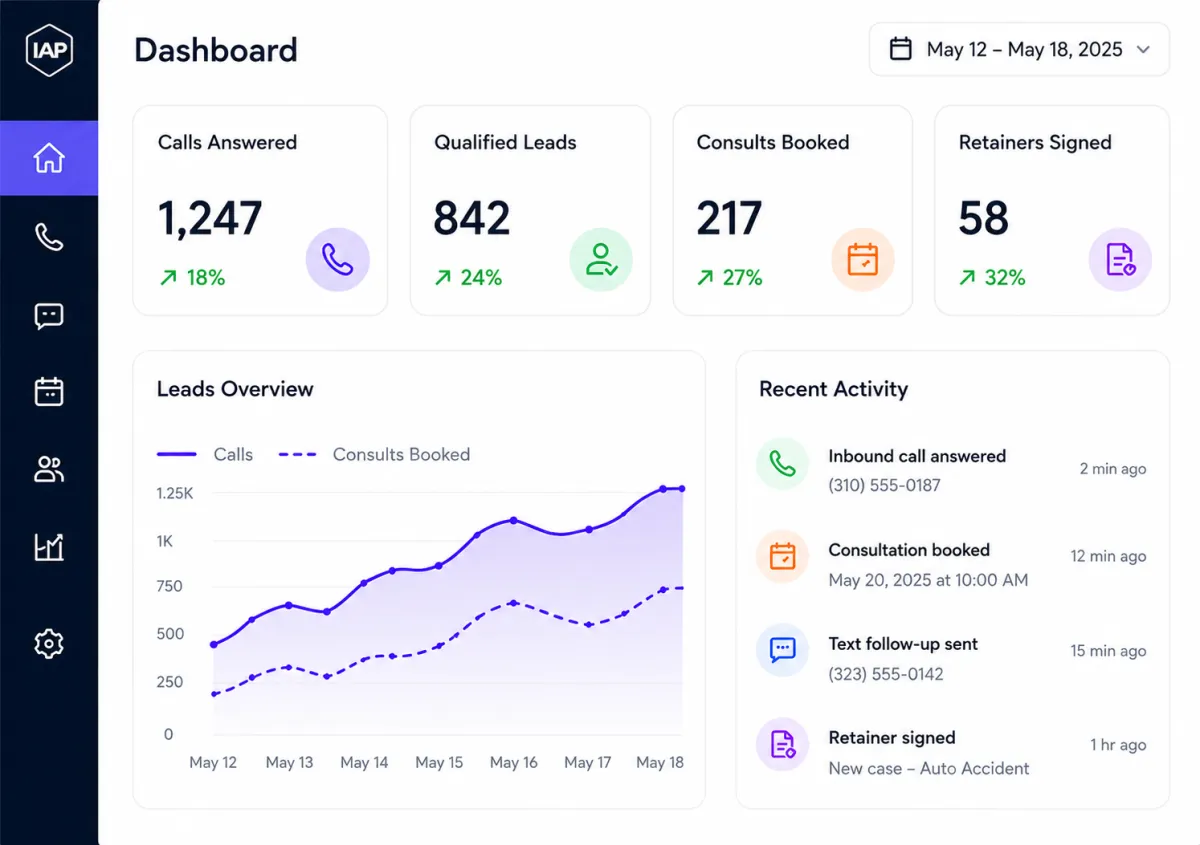Click May 20, 2025 at 10:00 AM text

point(928,580)
